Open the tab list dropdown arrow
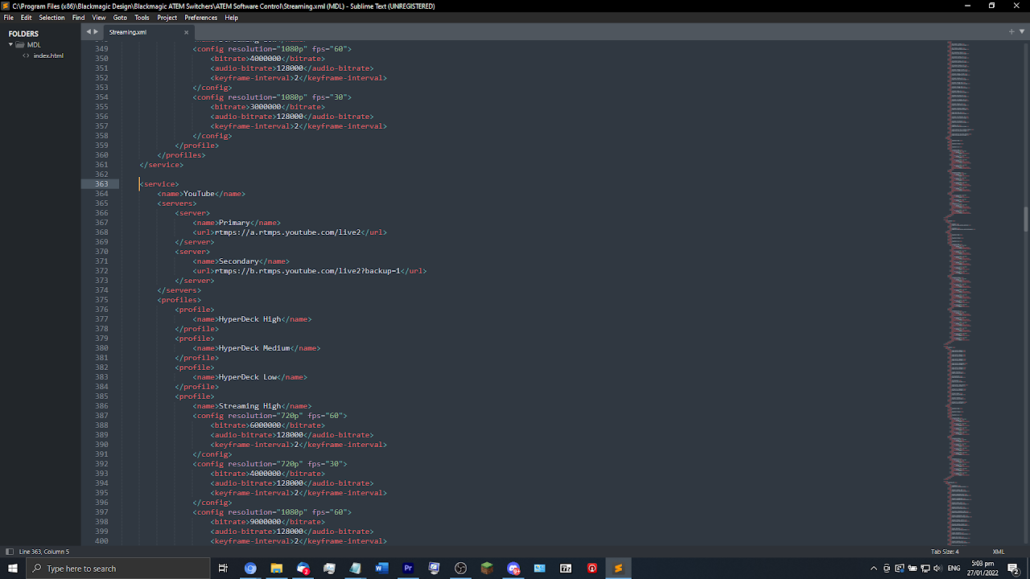Screen dimensions: 1030x579 pos(1021,32)
